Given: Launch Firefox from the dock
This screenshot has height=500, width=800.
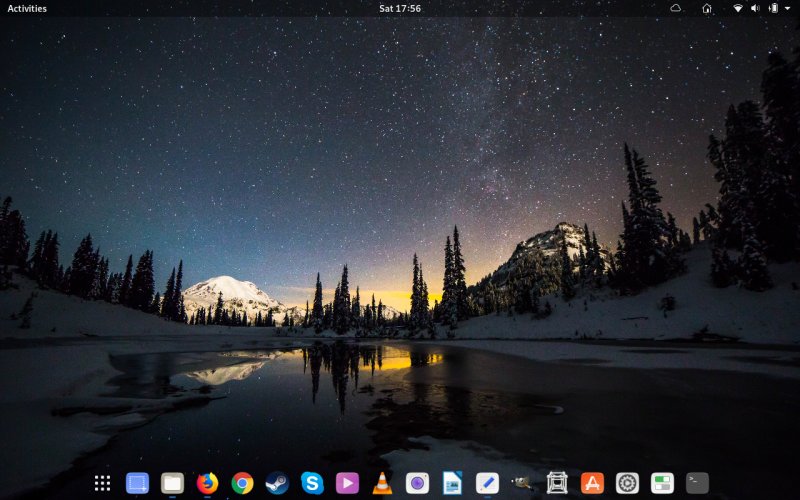Looking at the screenshot, I should (x=207, y=483).
